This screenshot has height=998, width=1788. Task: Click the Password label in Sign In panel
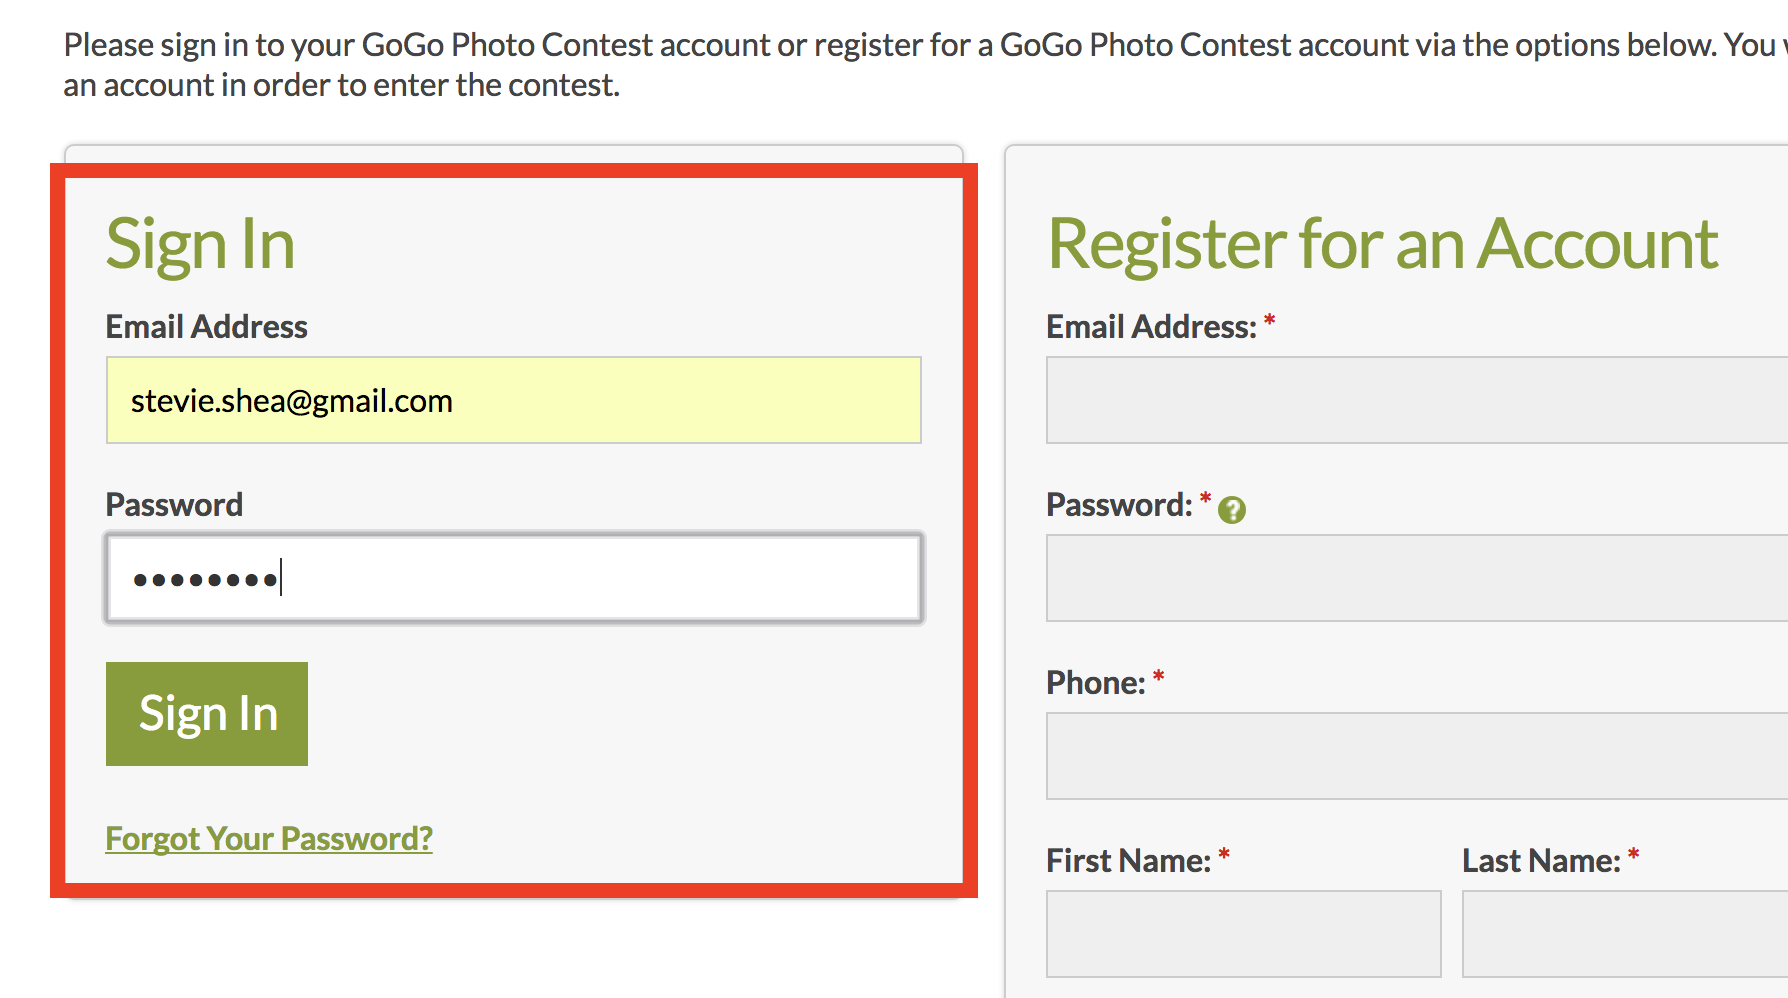pyautogui.click(x=174, y=505)
